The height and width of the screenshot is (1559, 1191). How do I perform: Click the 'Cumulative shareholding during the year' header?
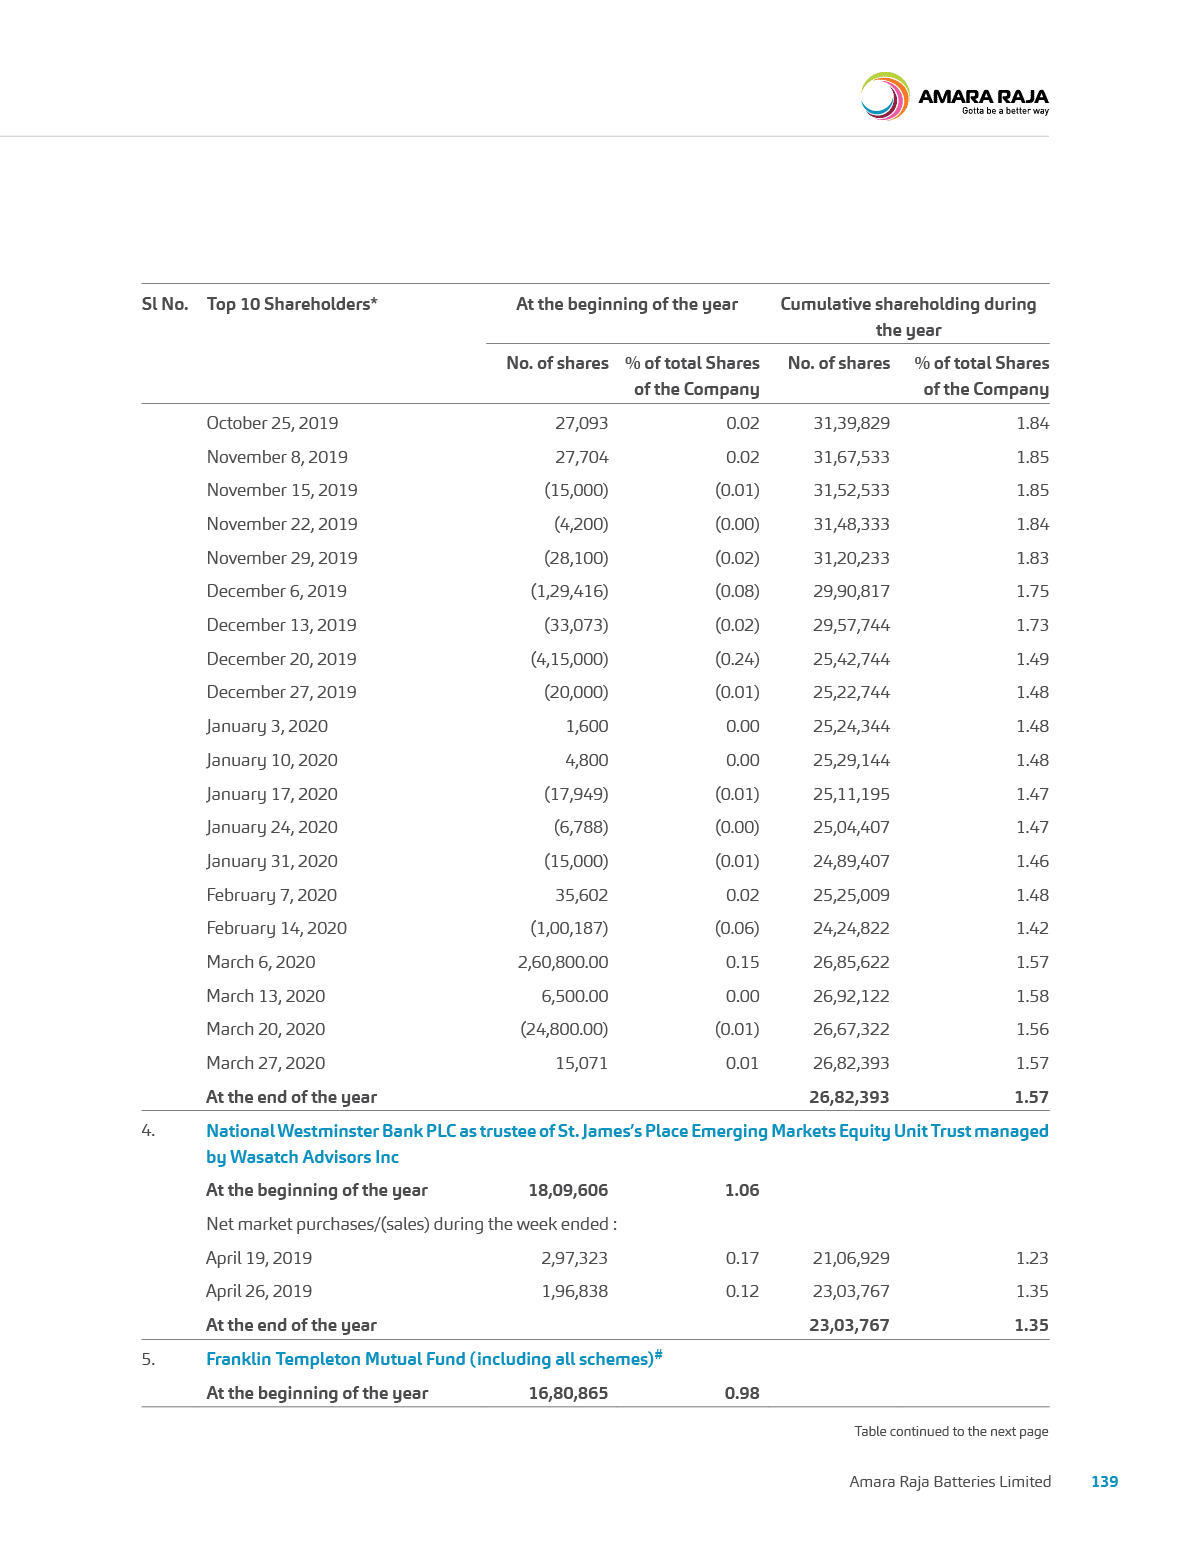(908, 316)
